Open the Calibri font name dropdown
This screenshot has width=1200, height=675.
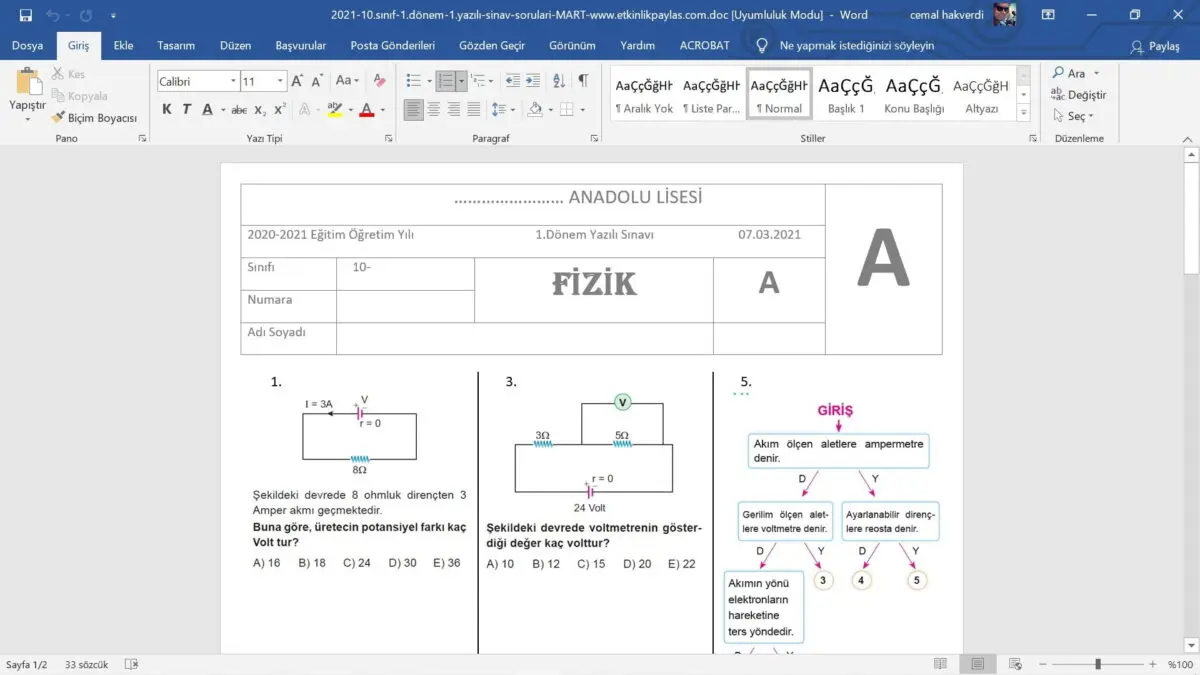pos(234,81)
